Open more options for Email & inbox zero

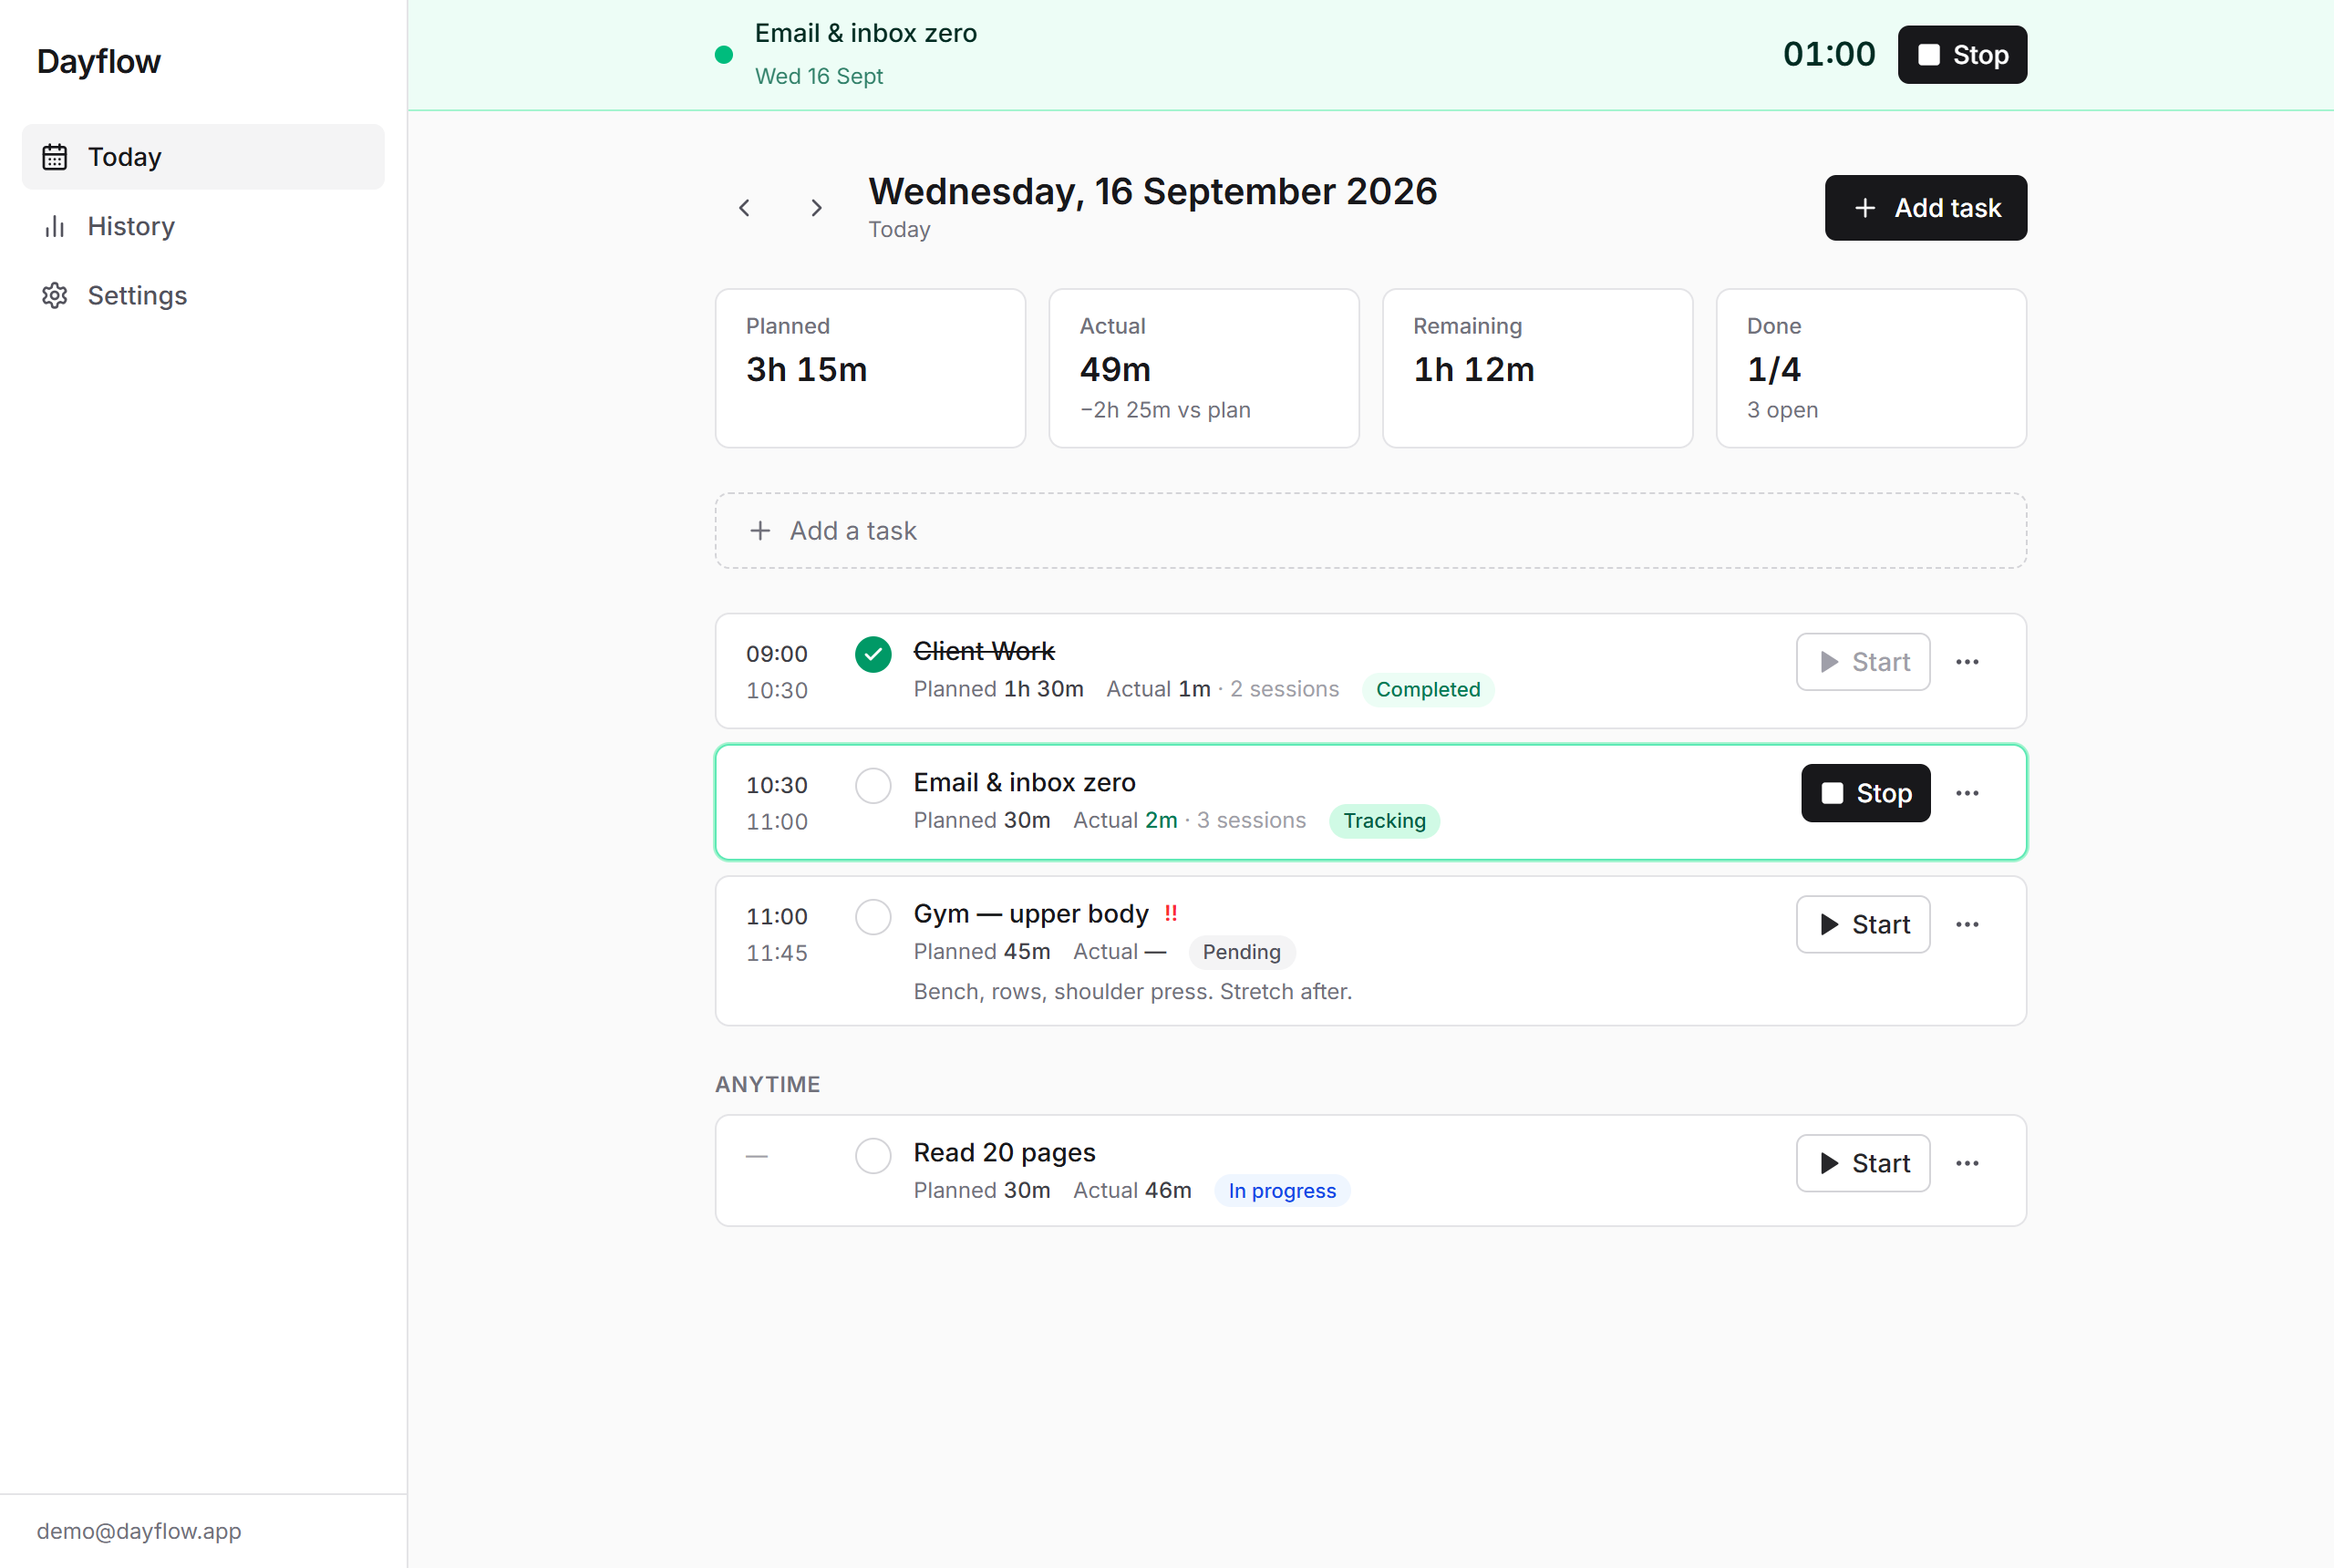point(1967,793)
